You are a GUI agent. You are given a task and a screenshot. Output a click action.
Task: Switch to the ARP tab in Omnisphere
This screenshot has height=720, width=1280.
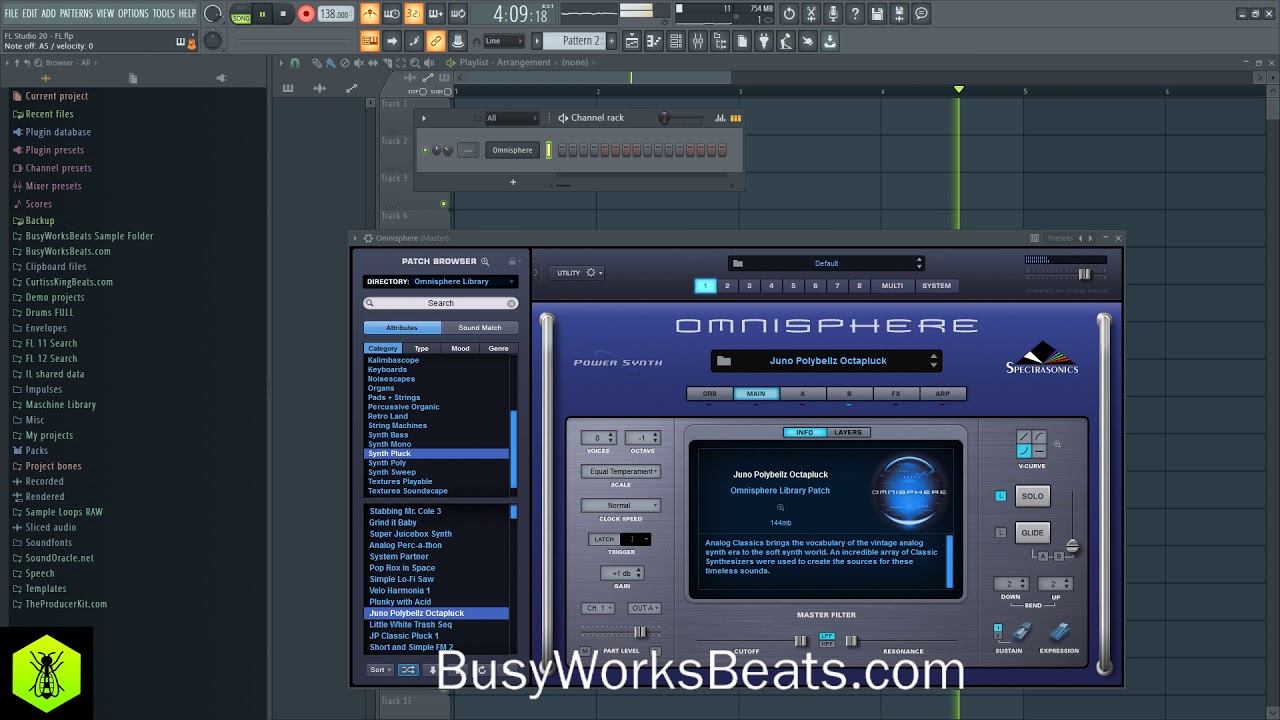(942, 394)
